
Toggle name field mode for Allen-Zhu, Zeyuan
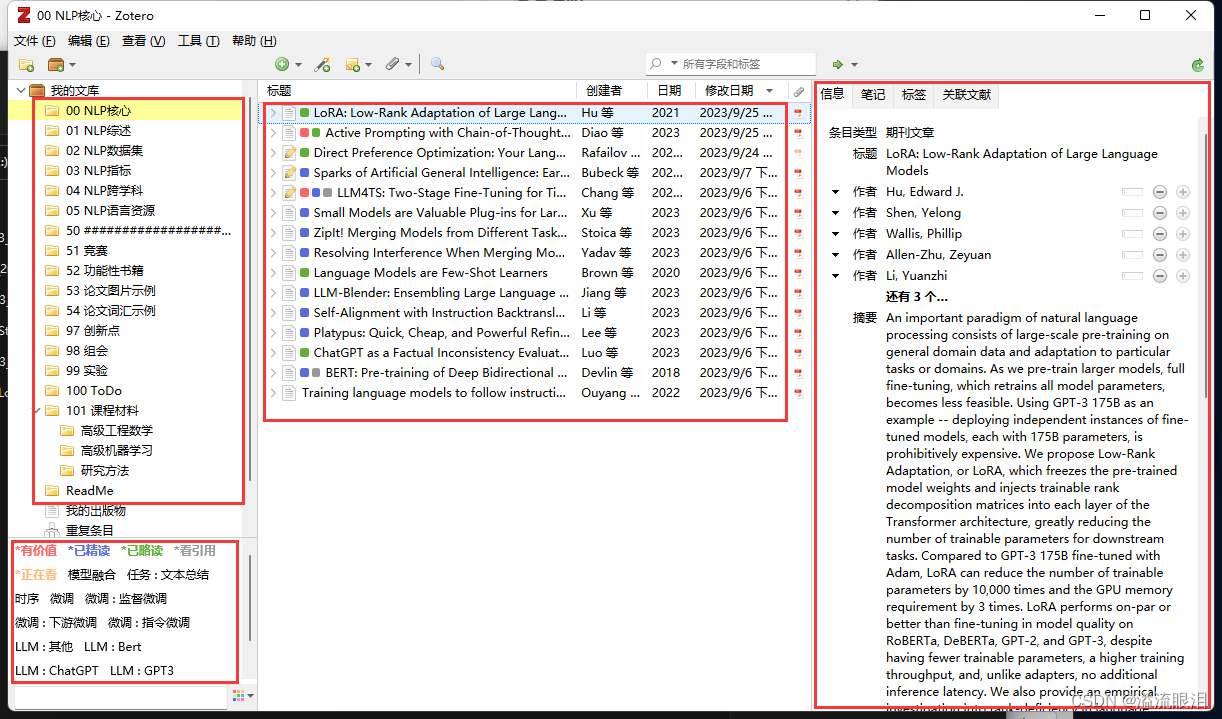[1132, 255]
